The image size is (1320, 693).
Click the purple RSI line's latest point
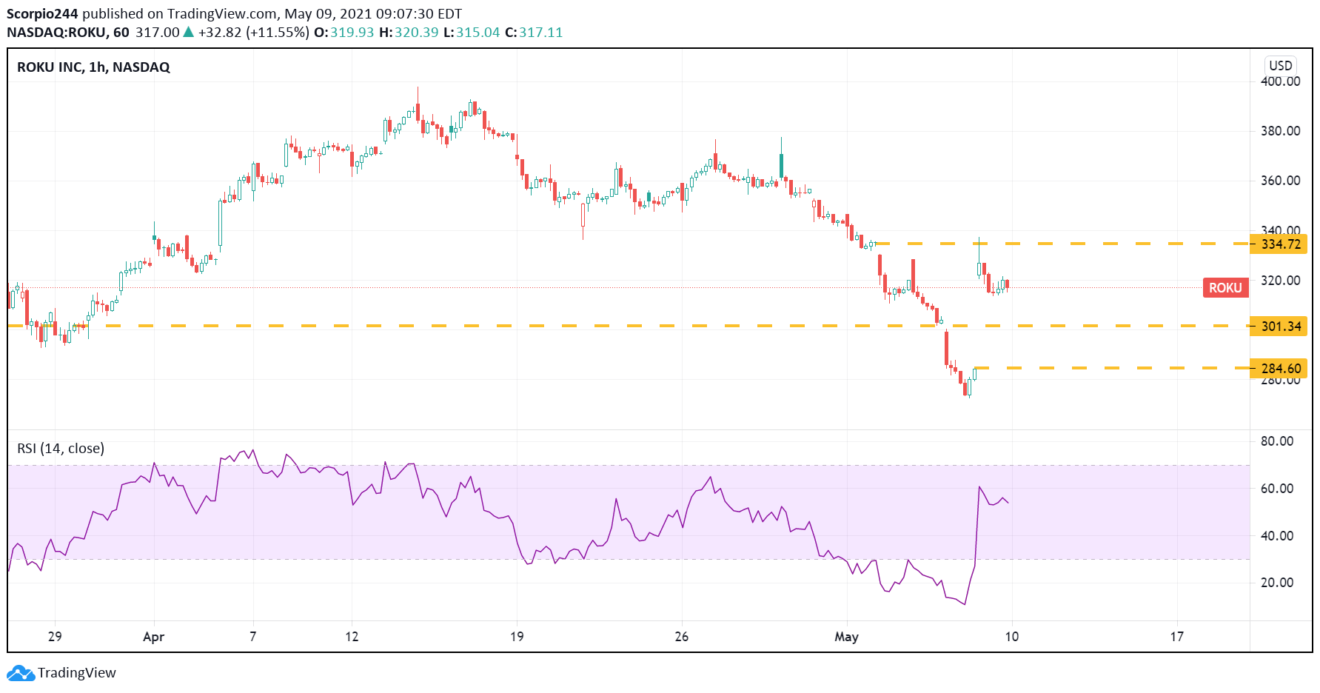click(x=1008, y=502)
